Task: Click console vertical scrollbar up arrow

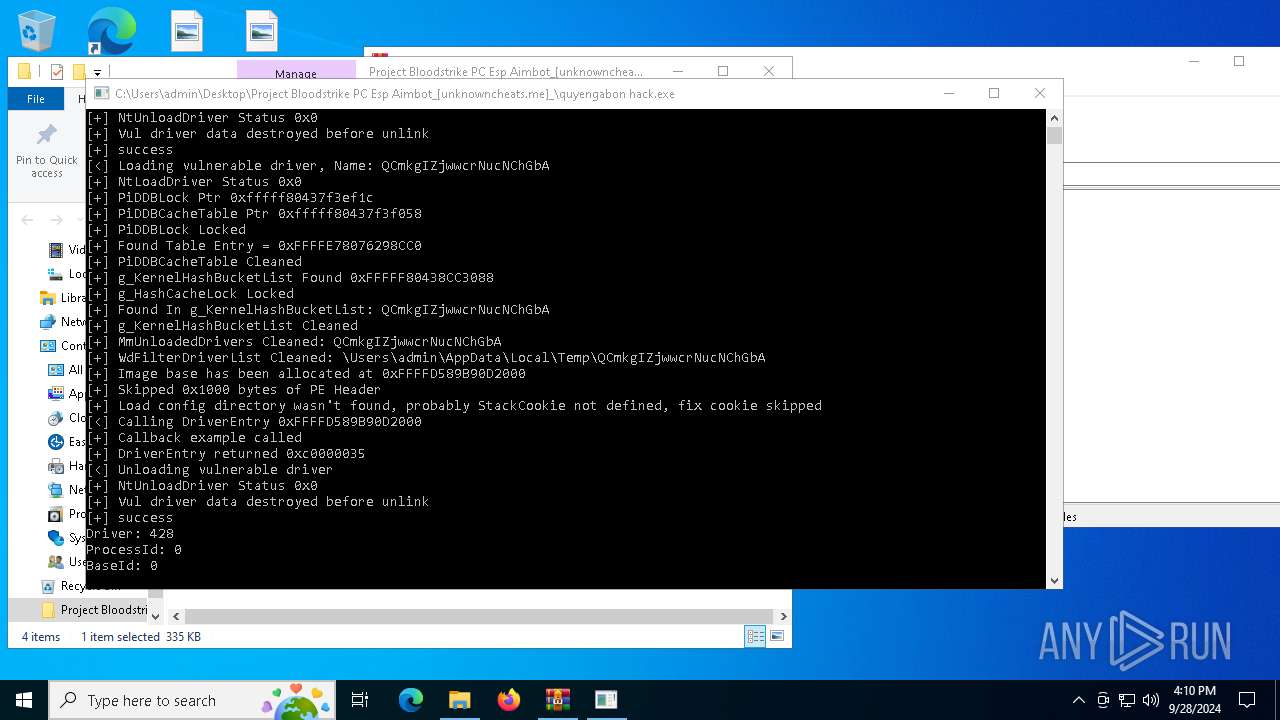Action: point(1054,117)
